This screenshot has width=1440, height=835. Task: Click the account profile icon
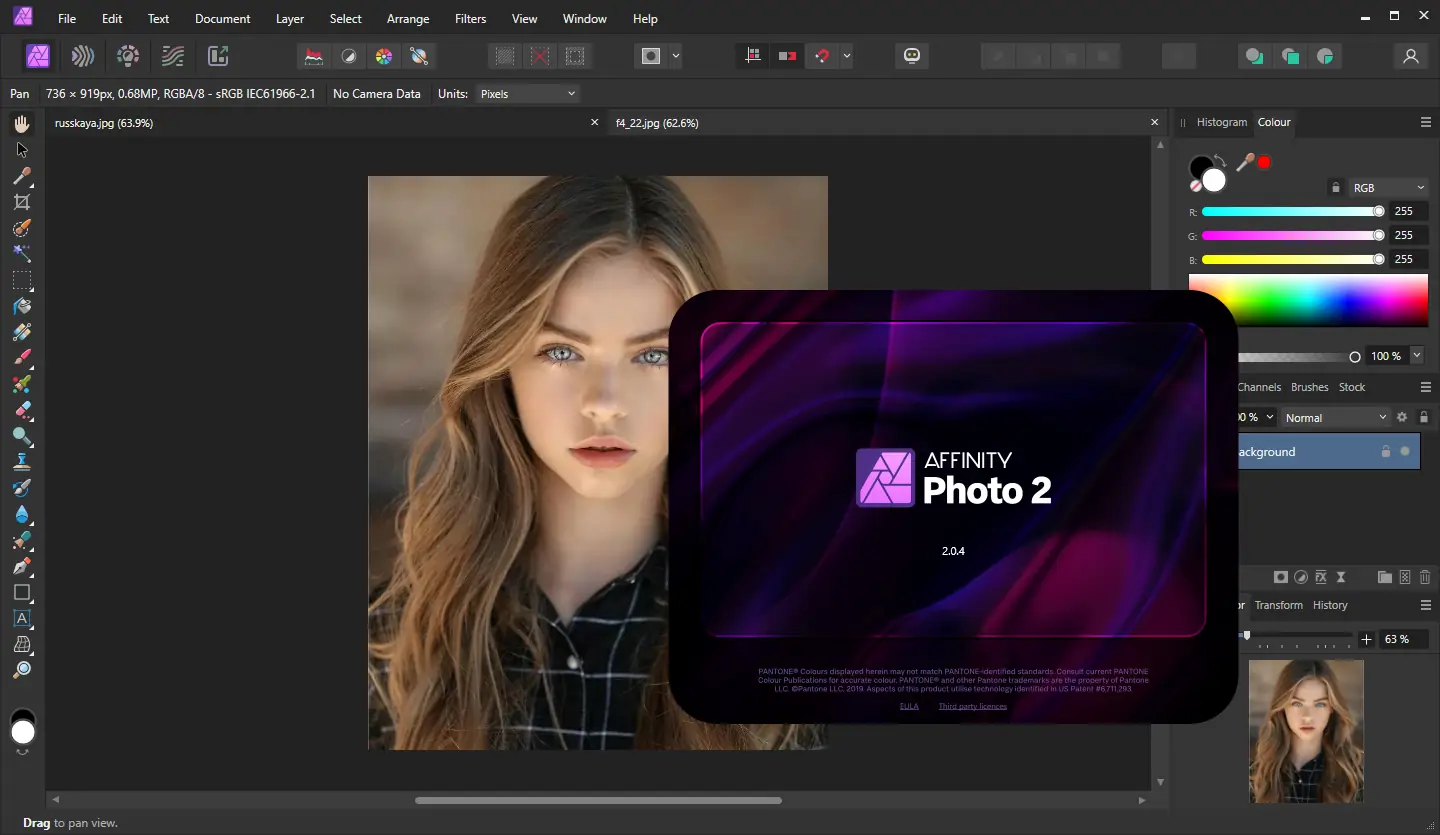[x=1411, y=56]
